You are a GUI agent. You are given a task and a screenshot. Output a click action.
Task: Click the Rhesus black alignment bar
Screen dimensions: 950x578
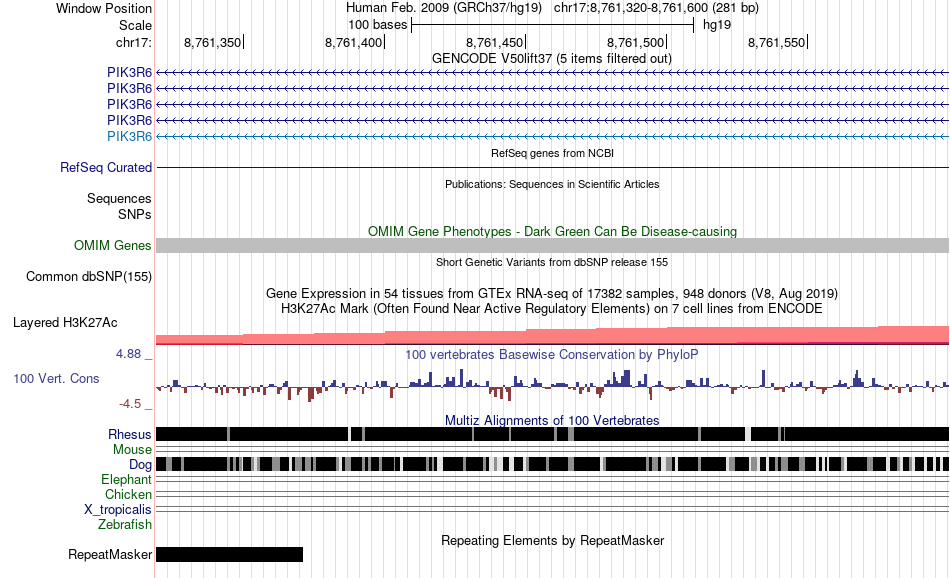(553, 434)
